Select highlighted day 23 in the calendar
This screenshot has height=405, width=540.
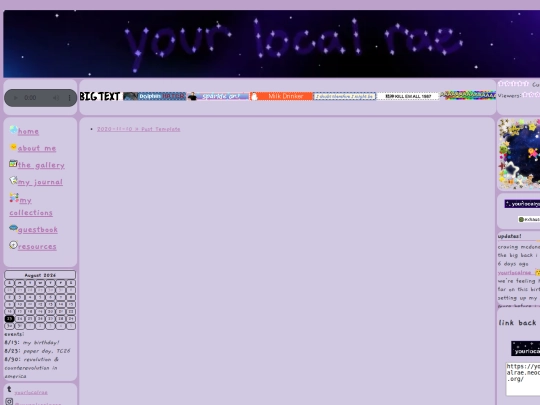pos(10,319)
